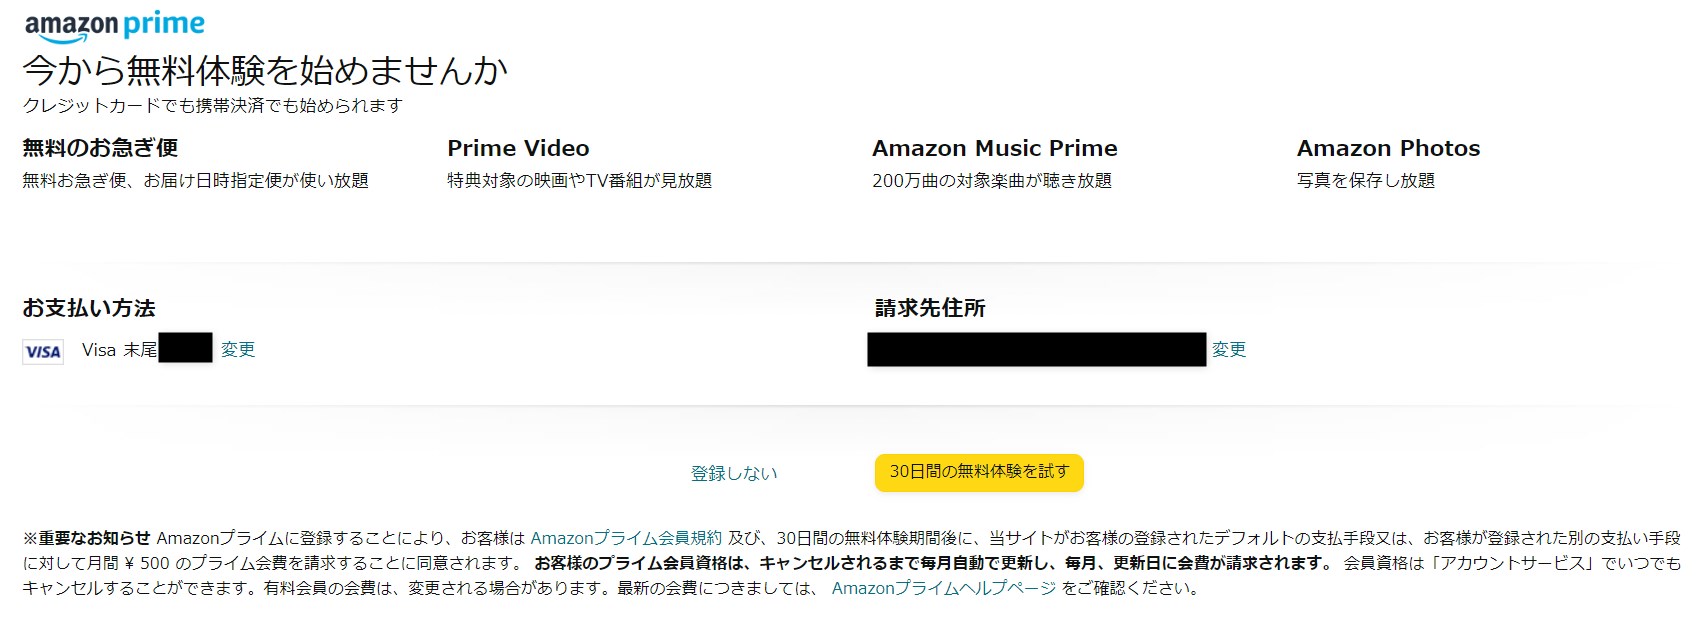Click the Visa 末尾 card text
Screen dimensions: 1707x622
coord(119,350)
